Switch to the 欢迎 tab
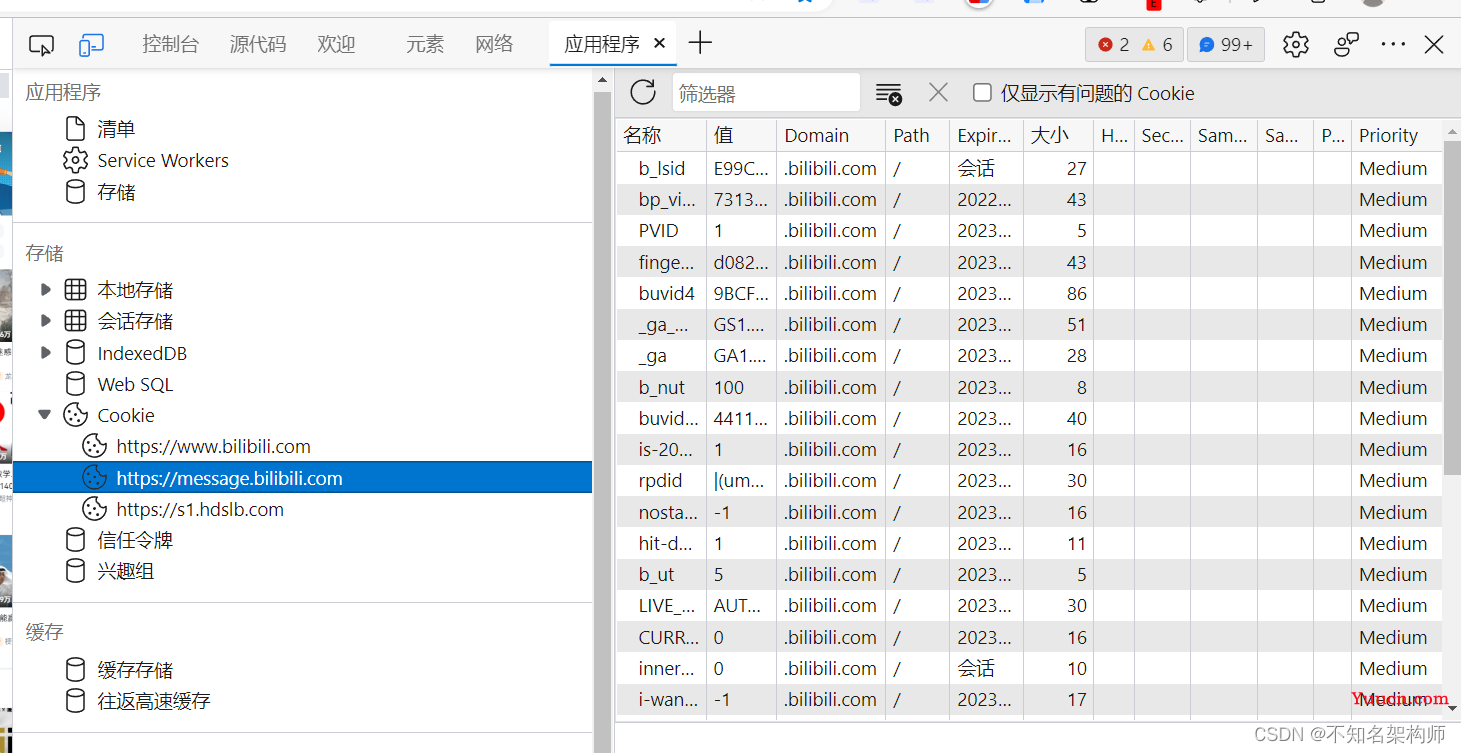1461x753 pixels. click(337, 44)
